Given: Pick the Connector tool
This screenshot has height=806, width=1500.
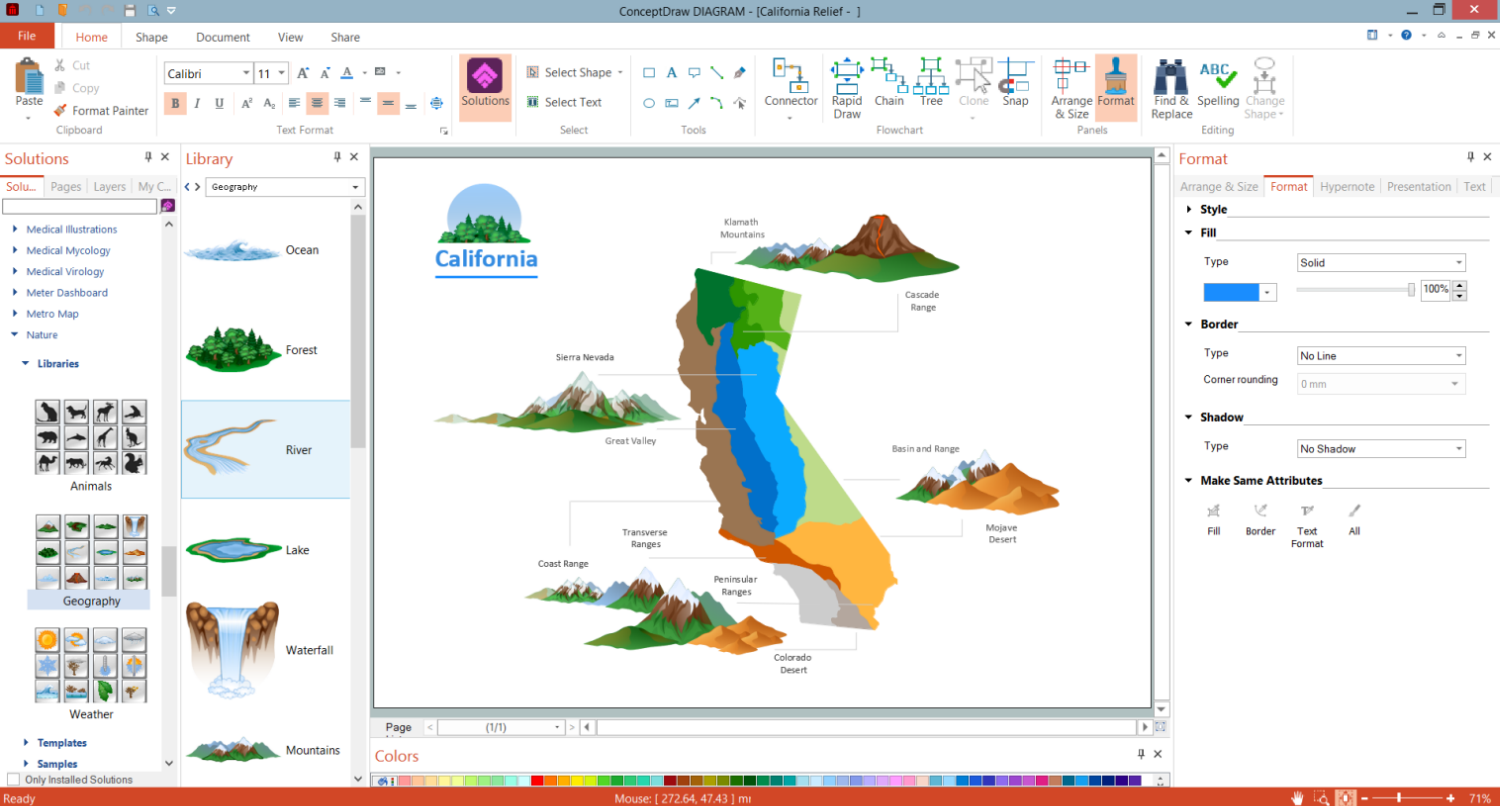Looking at the screenshot, I should (791, 88).
